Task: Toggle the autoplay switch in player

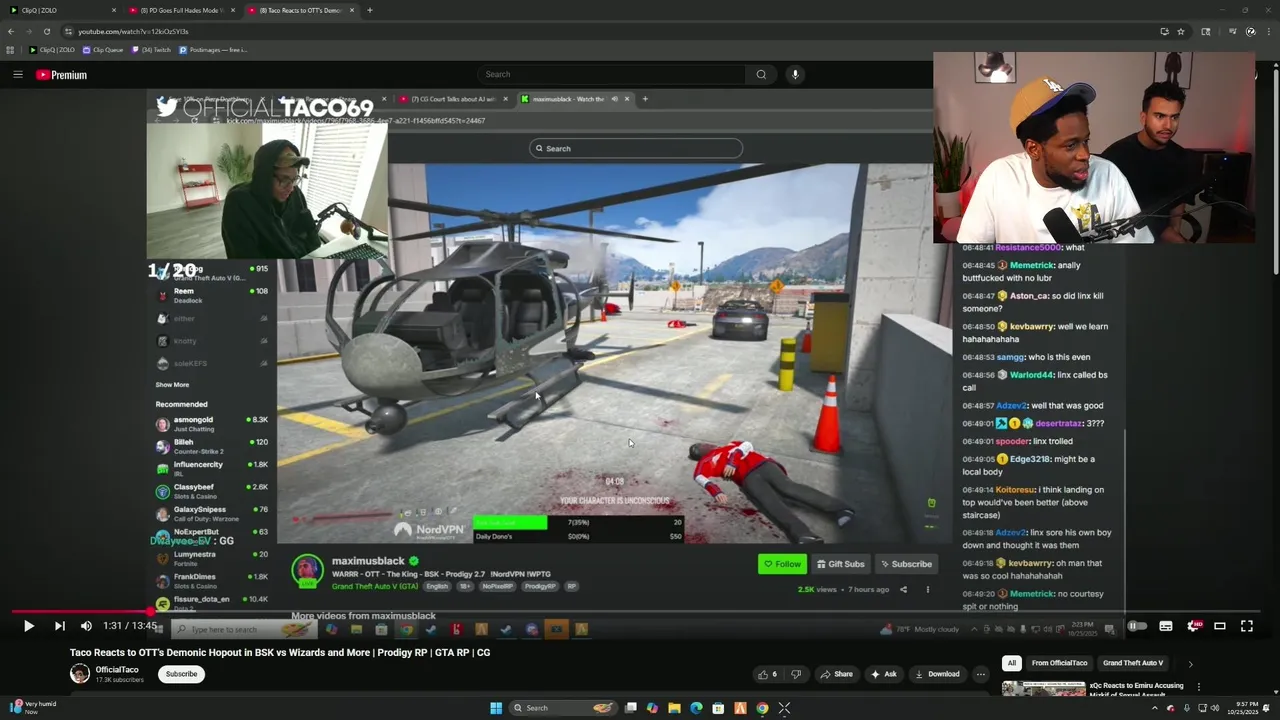Action: tap(1137, 626)
